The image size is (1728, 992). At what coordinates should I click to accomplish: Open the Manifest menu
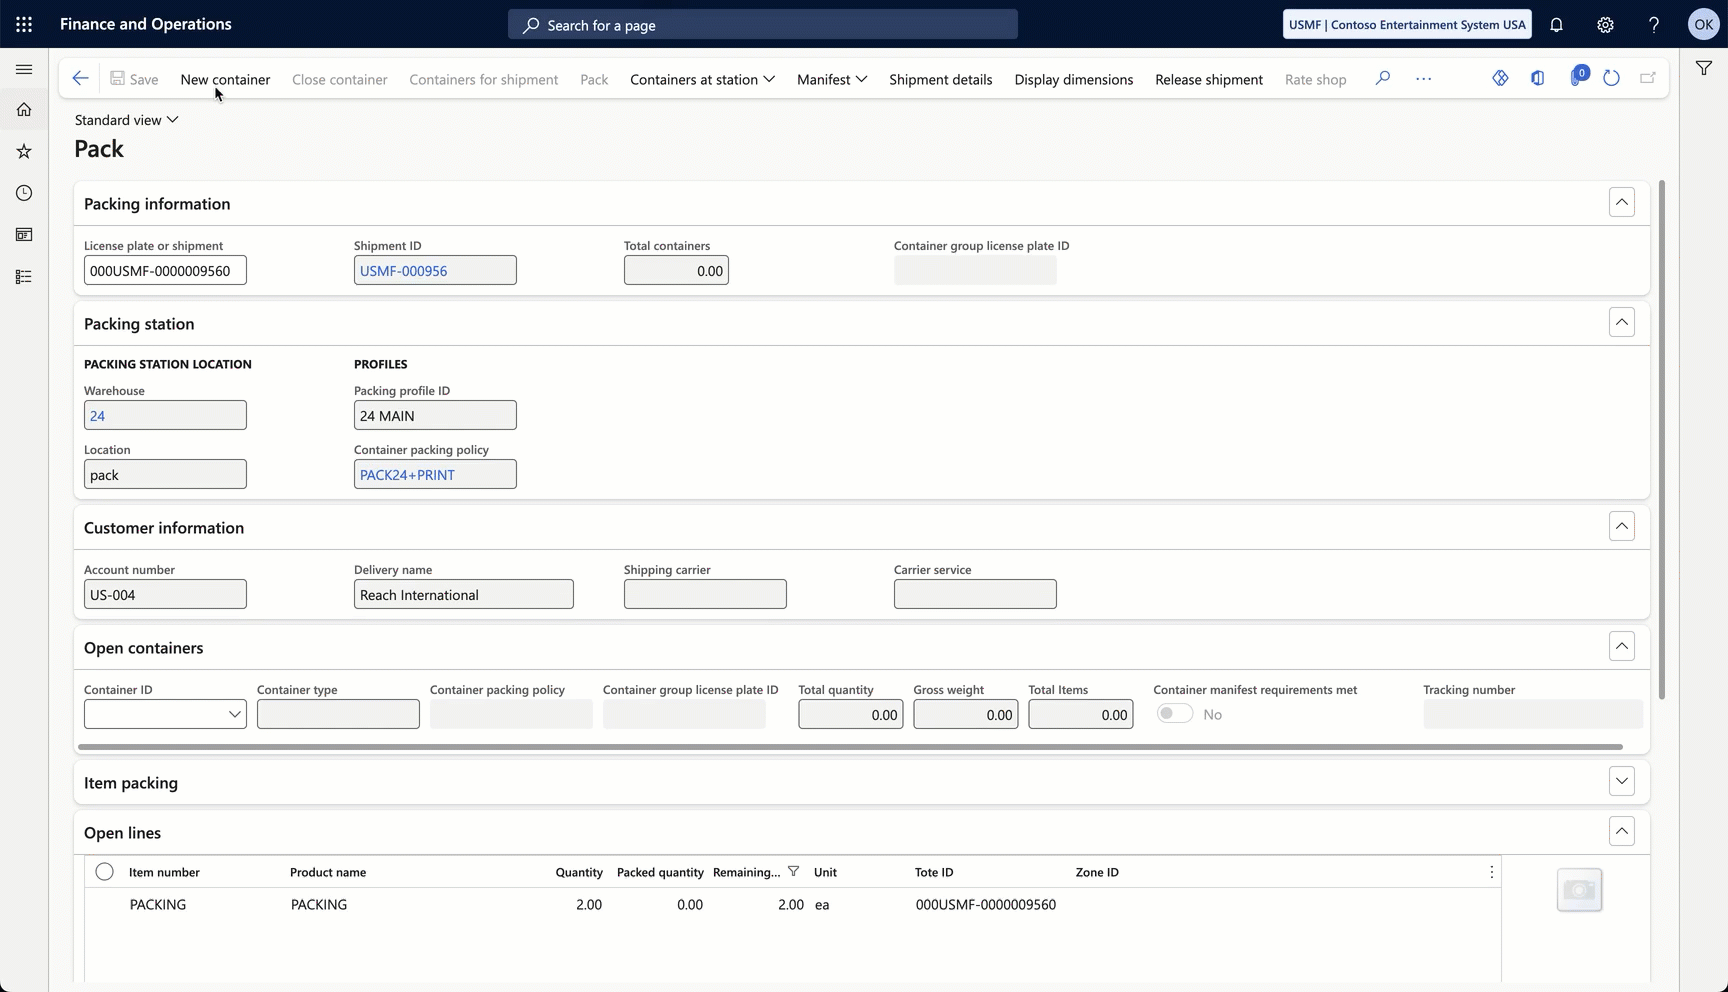pyautogui.click(x=832, y=79)
